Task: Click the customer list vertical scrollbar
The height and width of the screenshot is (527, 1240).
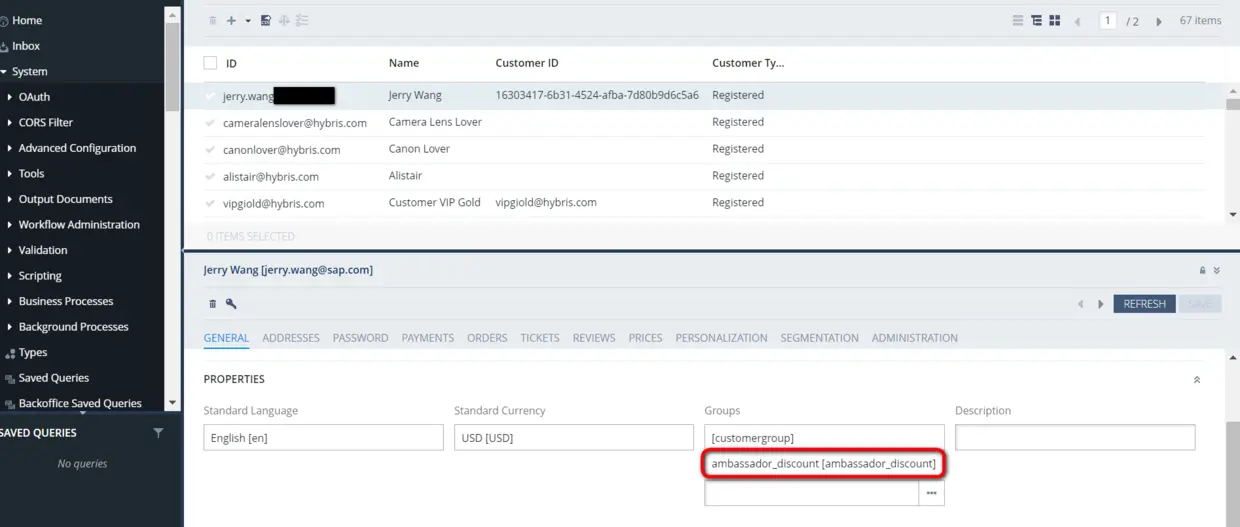Action: 1233,150
